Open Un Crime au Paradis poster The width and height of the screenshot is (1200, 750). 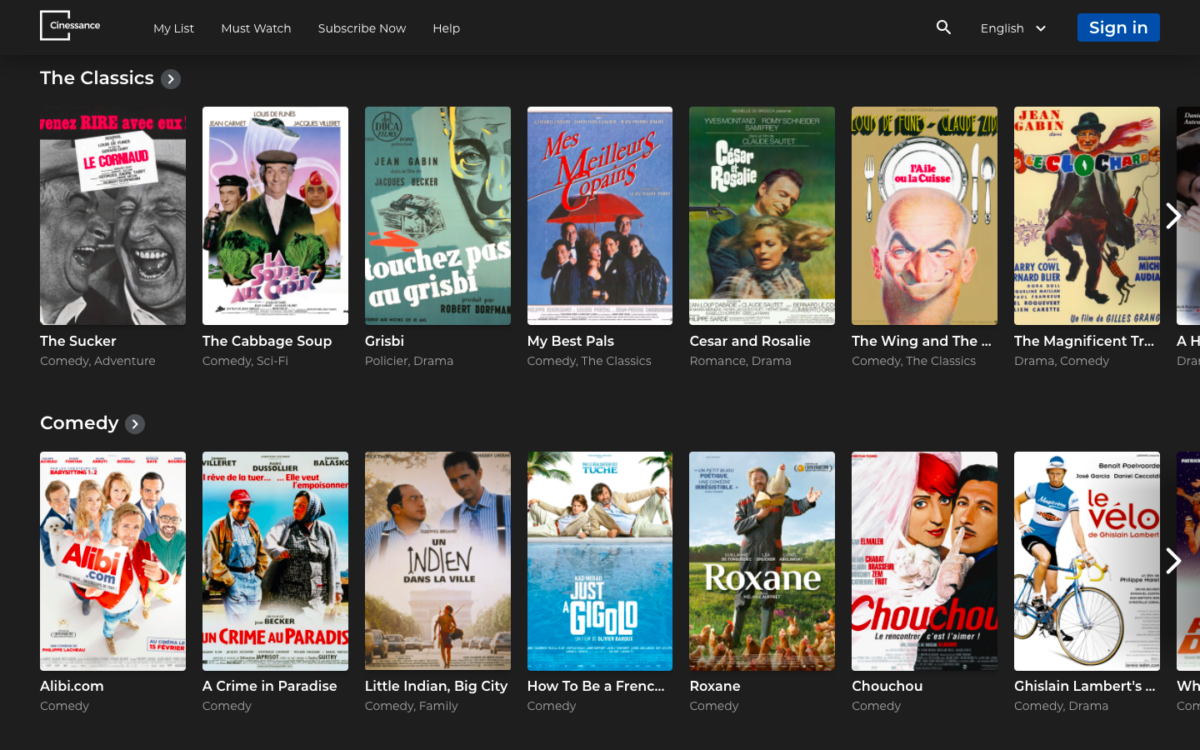(x=275, y=561)
